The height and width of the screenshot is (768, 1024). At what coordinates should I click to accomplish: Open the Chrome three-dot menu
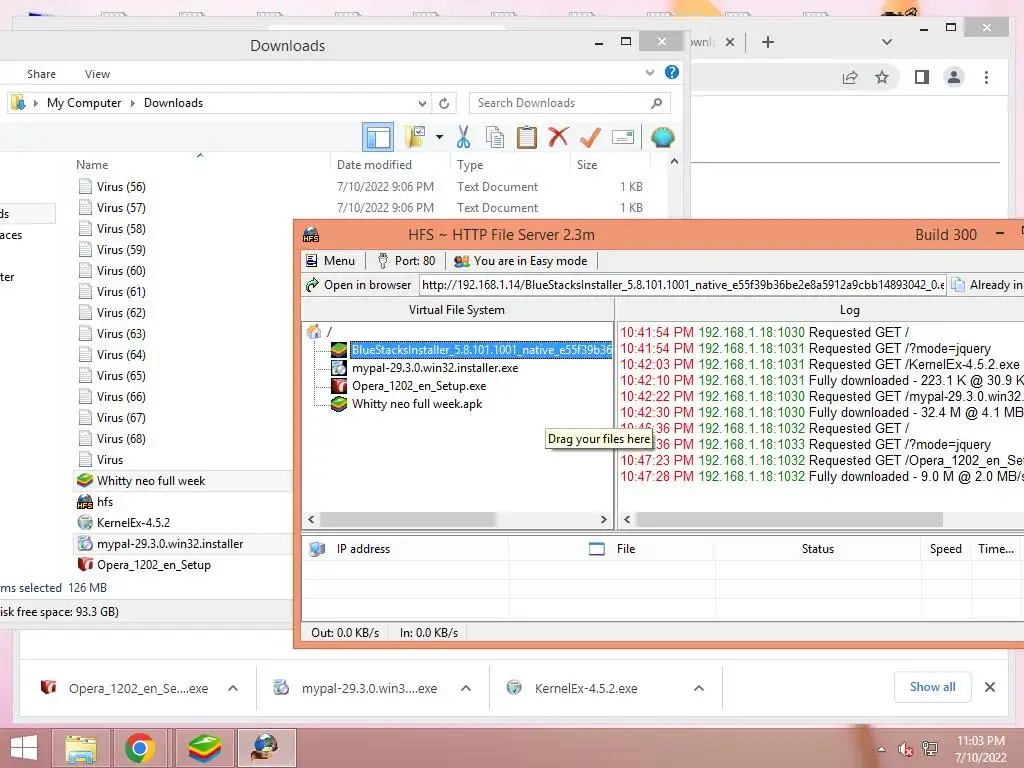point(986,78)
